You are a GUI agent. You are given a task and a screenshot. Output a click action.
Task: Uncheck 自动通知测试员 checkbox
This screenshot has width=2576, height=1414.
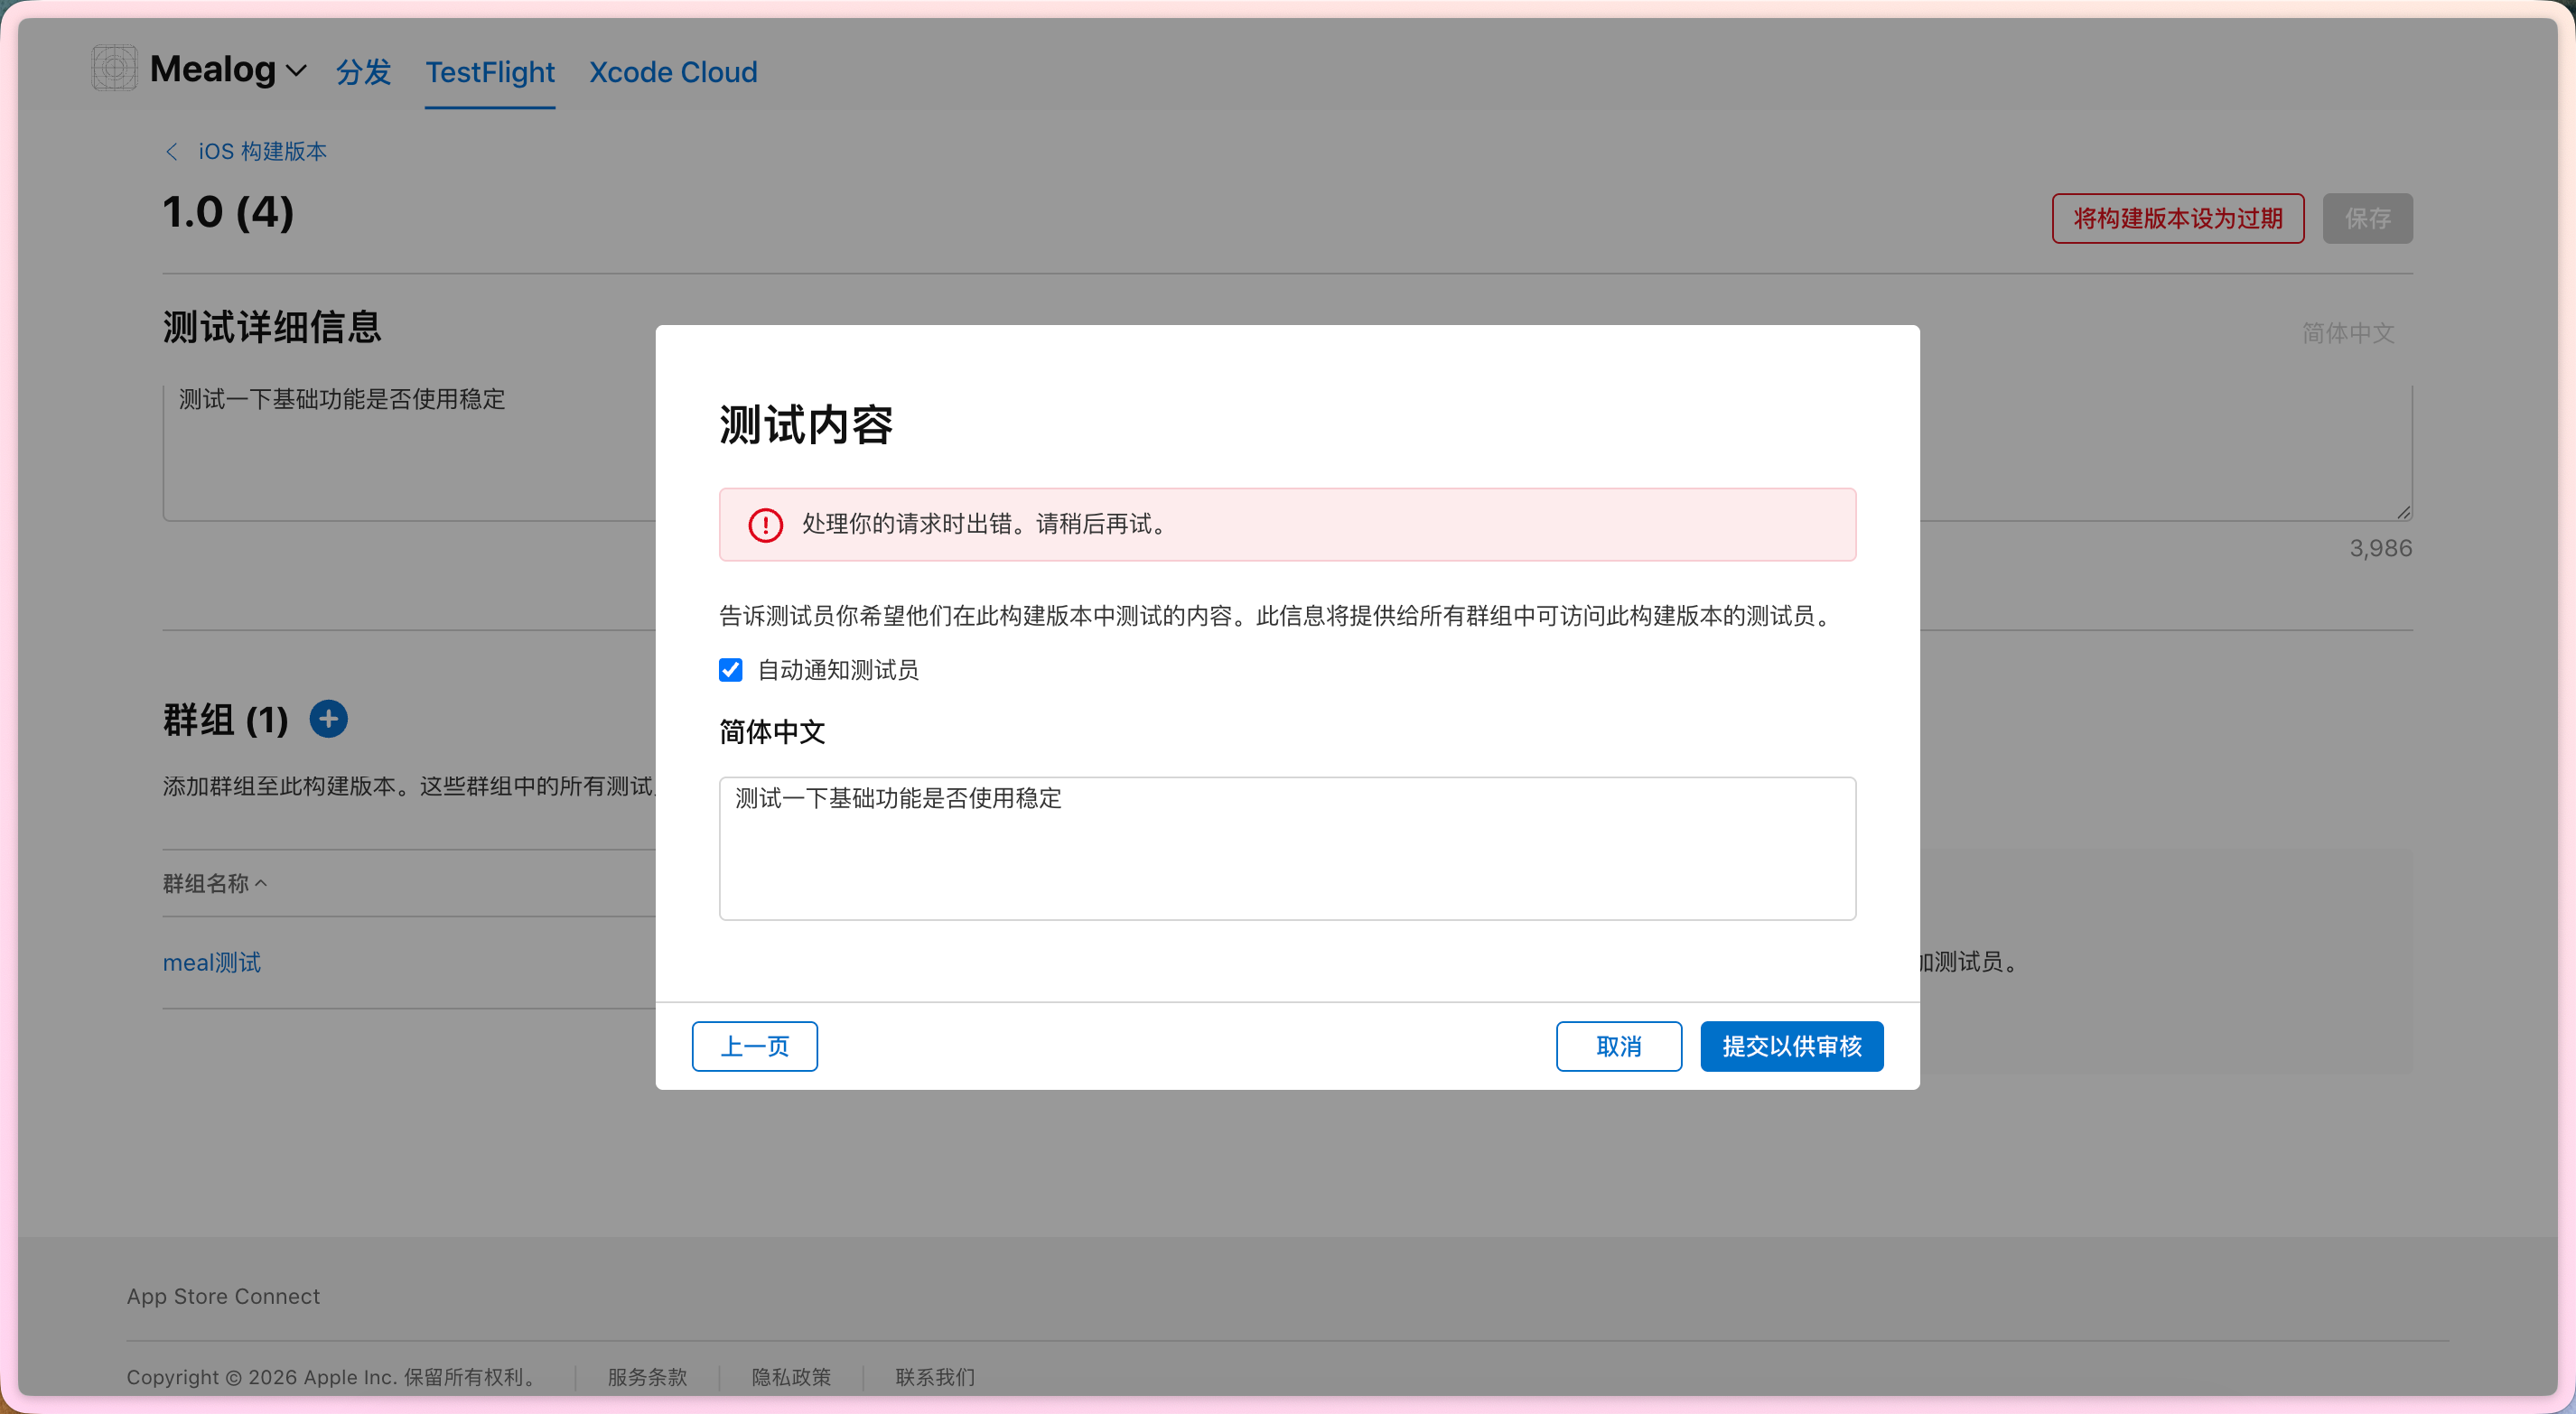(x=730, y=670)
